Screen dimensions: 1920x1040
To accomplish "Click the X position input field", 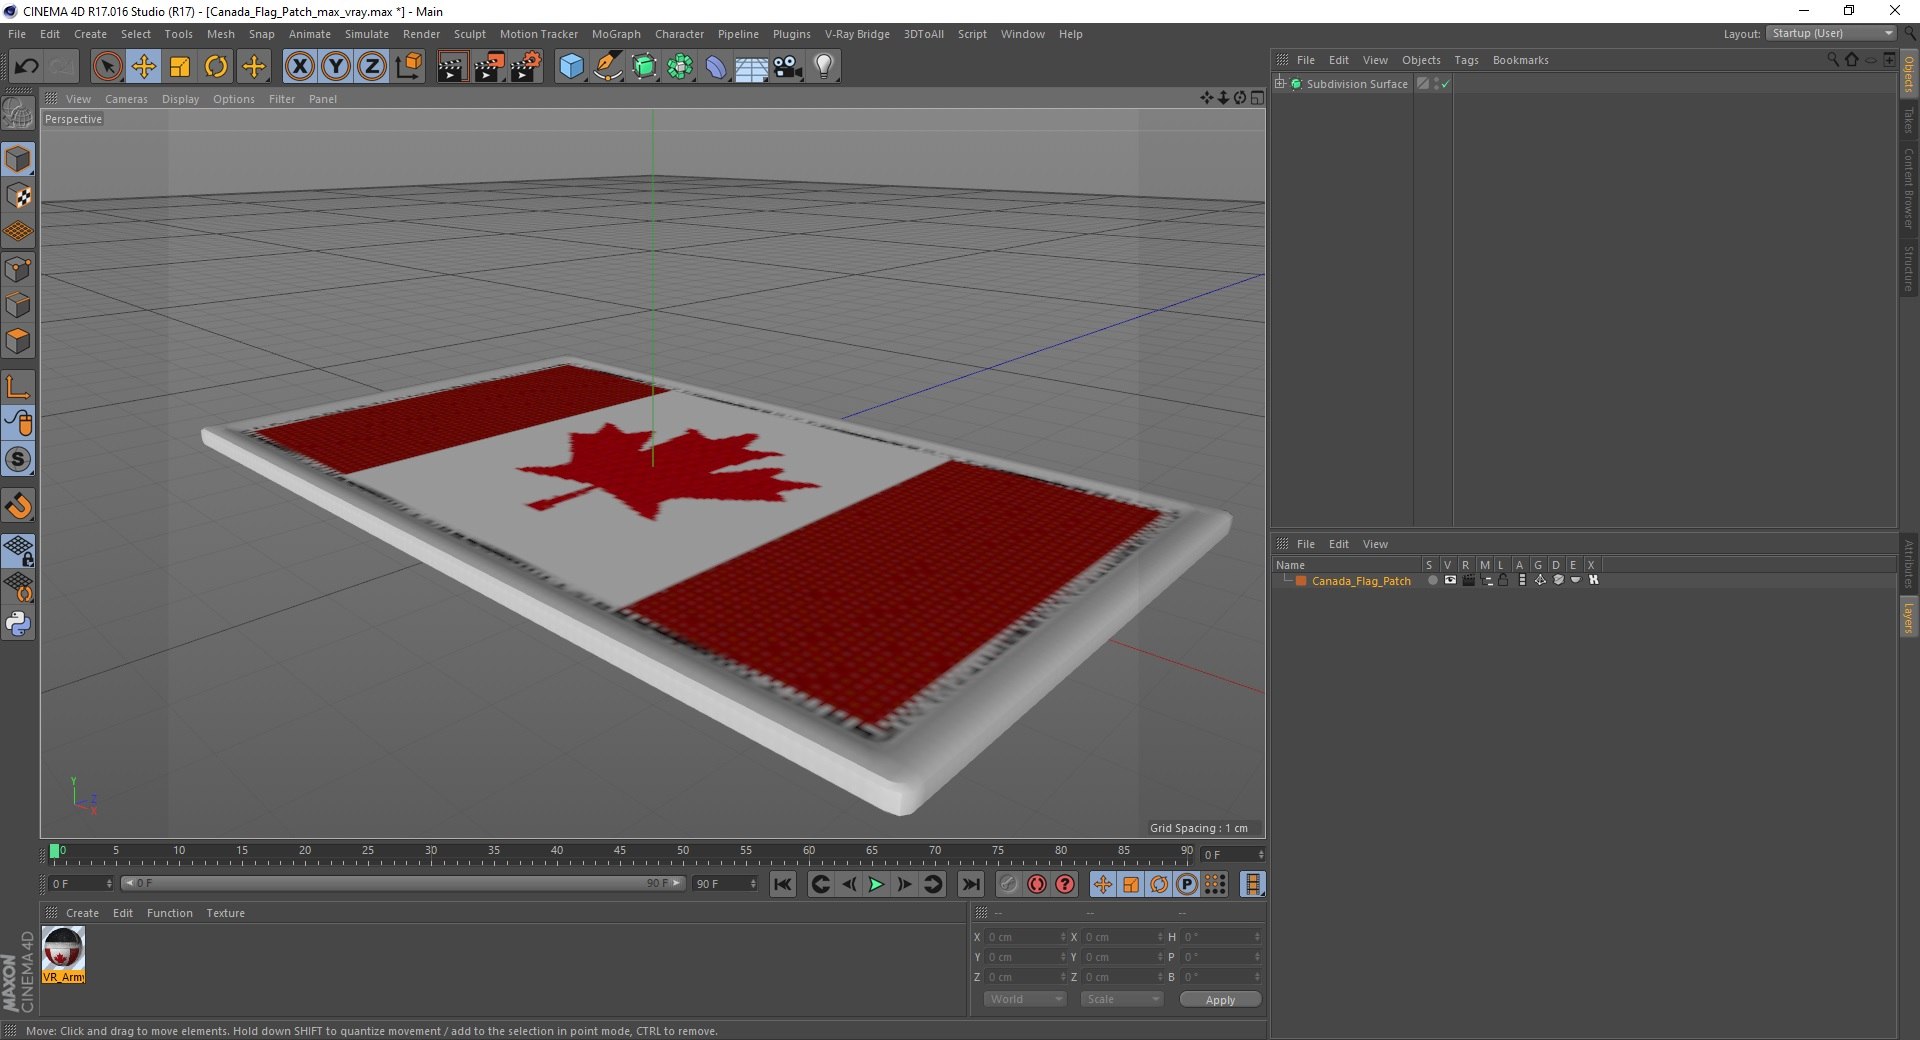I will [1025, 937].
